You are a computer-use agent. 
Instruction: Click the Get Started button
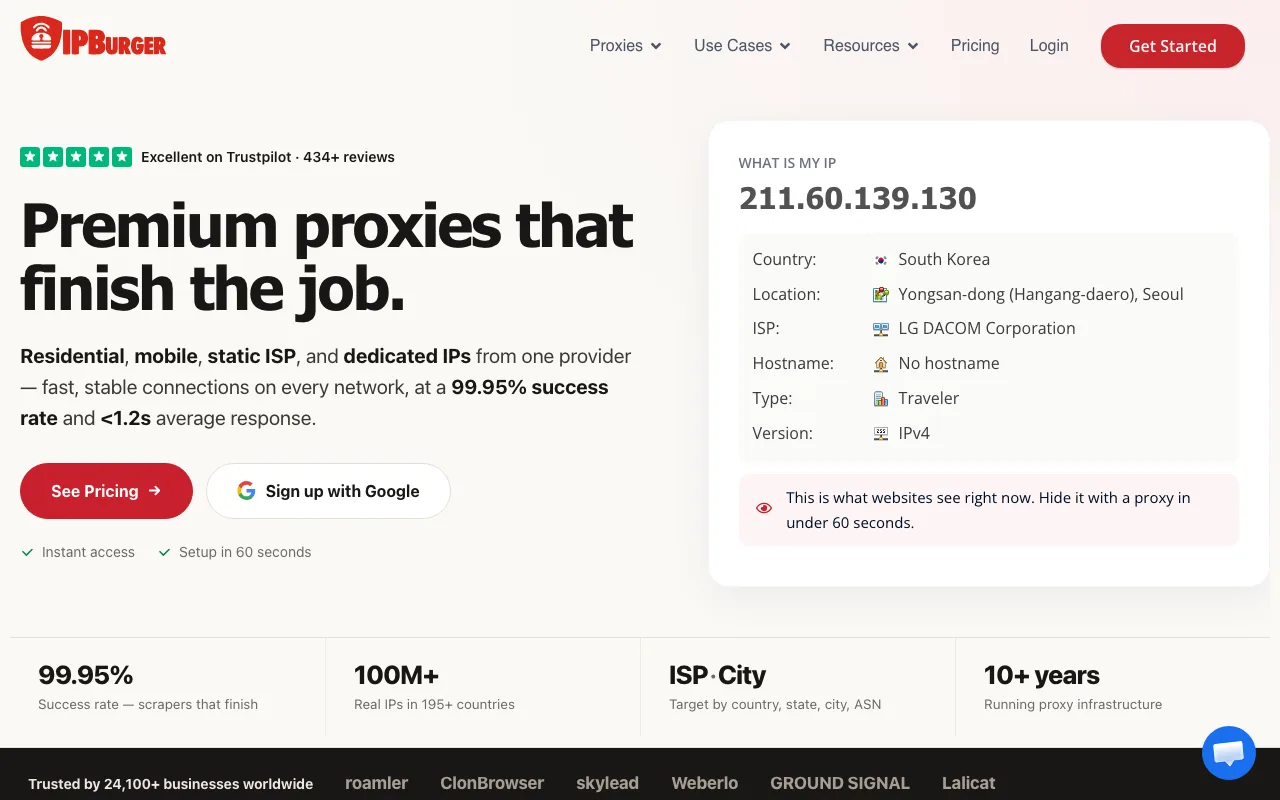coord(1173,46)
